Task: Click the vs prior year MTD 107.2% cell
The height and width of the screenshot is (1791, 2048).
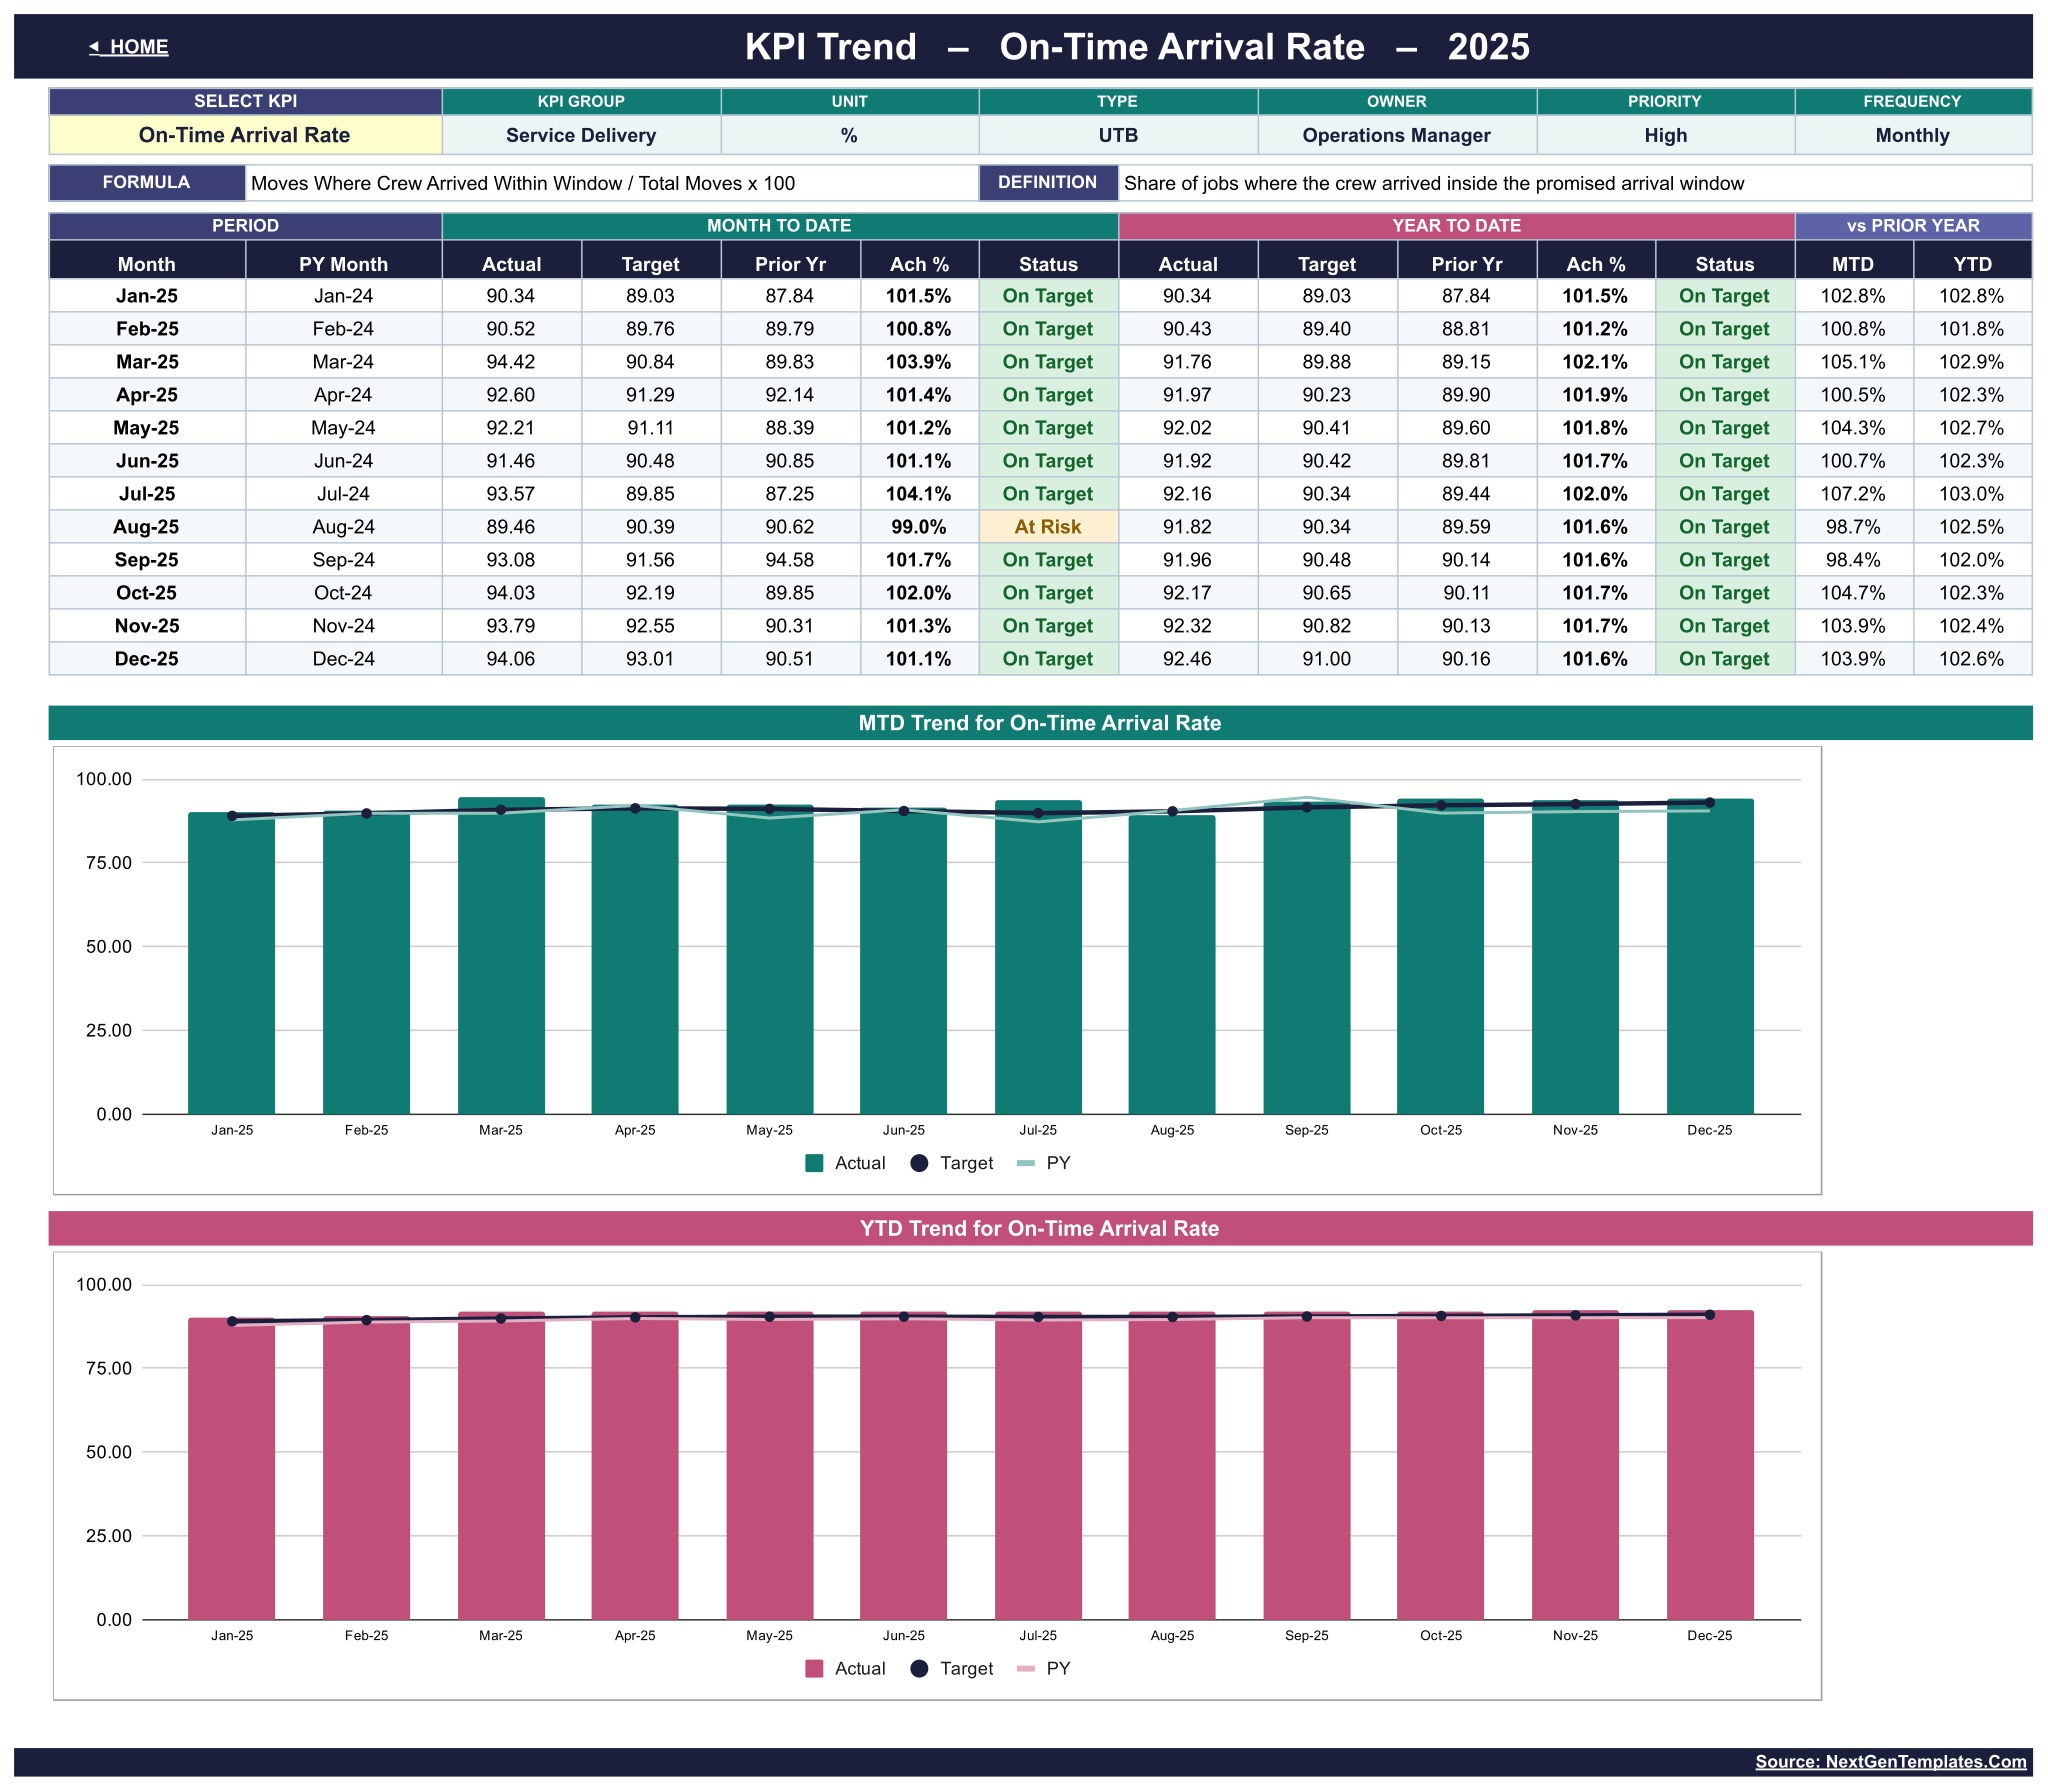Action: tap(1853, 494)
